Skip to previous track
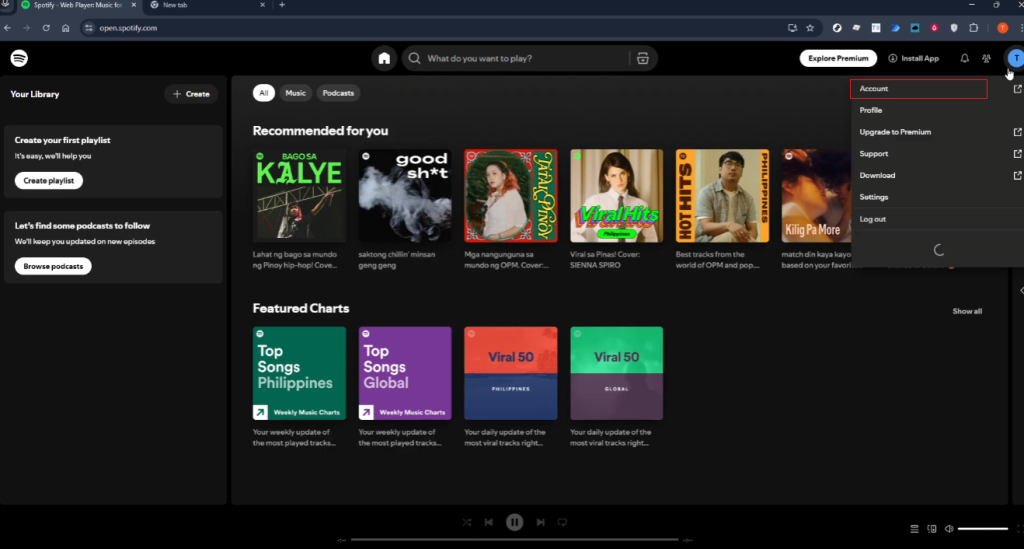 488,522
